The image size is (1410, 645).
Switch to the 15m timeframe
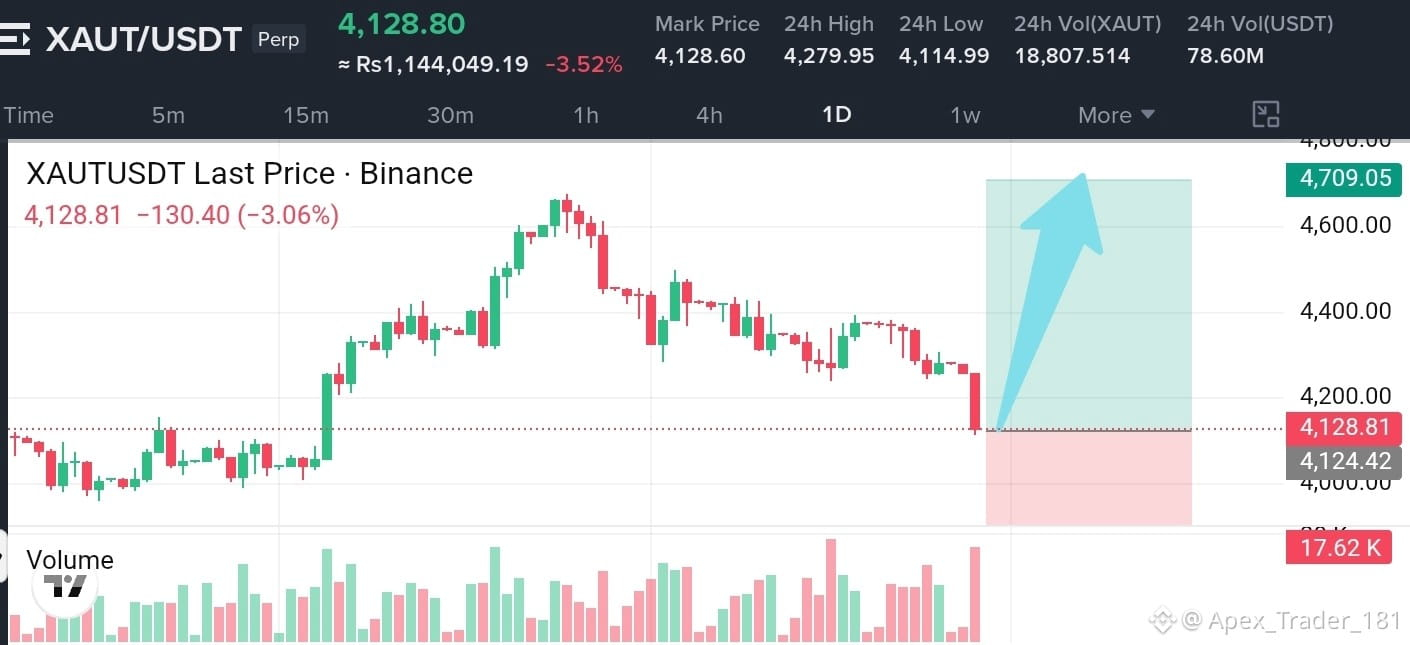coord(306,115)
